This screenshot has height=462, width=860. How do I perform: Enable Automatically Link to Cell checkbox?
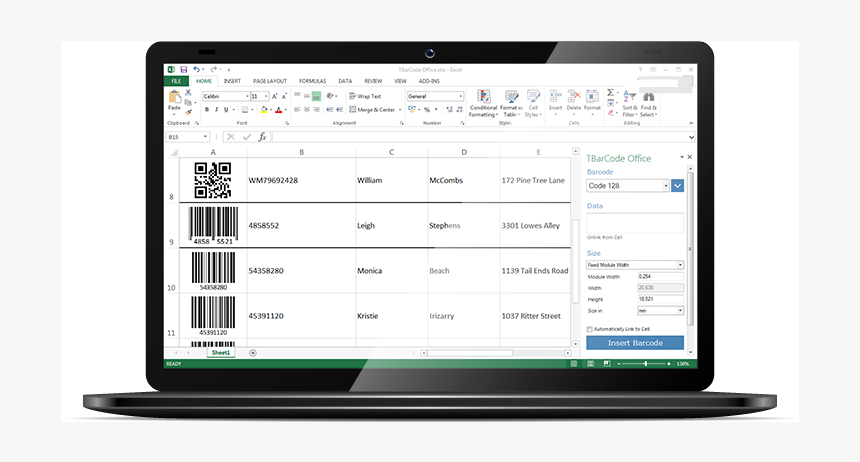[590, 329]
